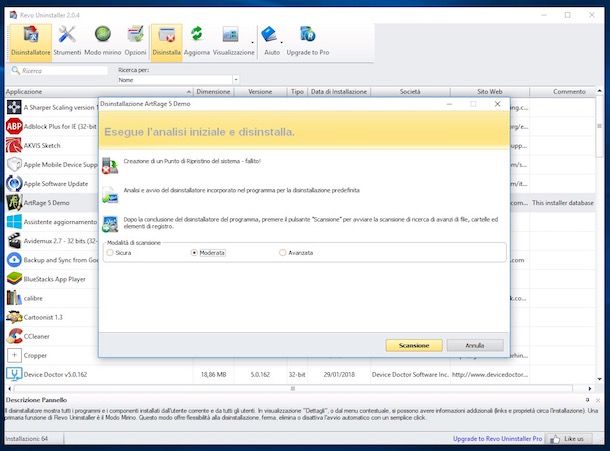Open the Disinstallatore toolbar section

[x=30, y=42]
